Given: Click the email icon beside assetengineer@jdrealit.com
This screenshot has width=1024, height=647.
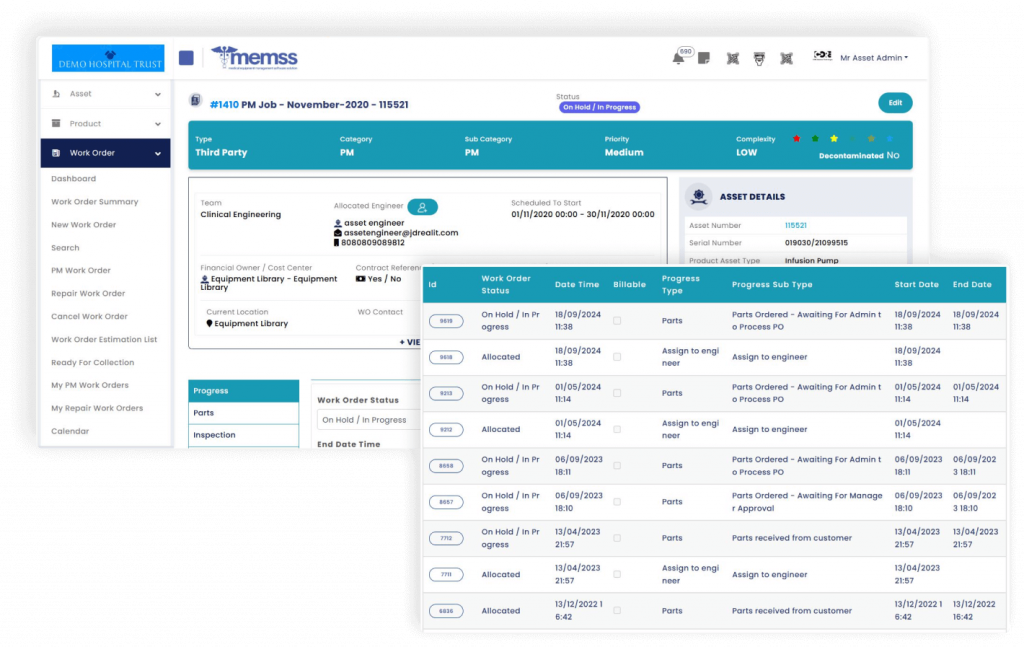Looking at the screenshot, I should (x=338, y=233).
